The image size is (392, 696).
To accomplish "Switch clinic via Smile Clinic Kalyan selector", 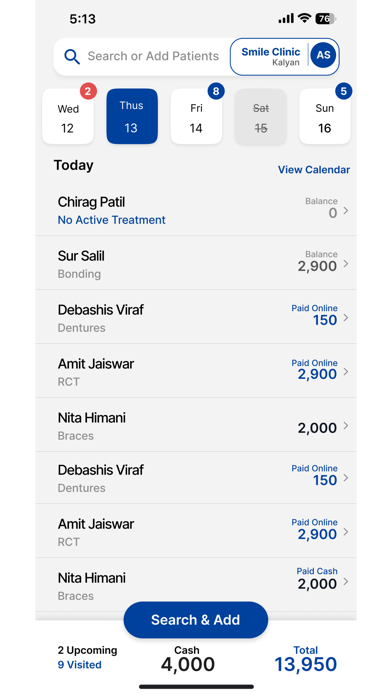I will point(270,56).
